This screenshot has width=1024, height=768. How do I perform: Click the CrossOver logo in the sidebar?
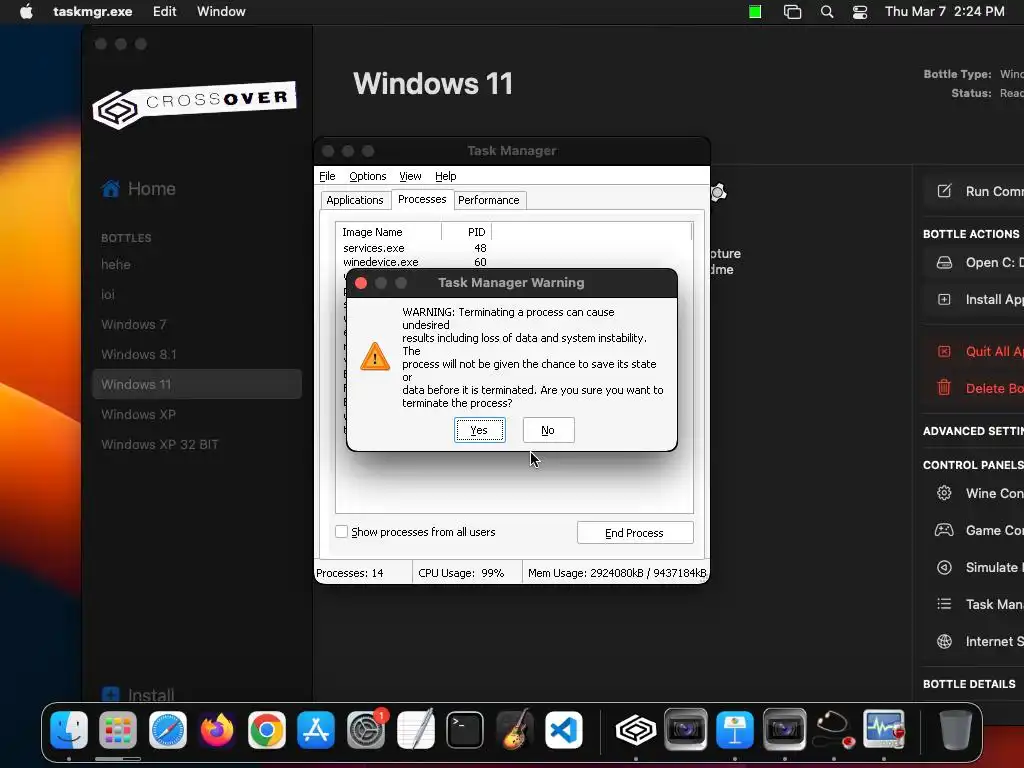coord(195,104)
